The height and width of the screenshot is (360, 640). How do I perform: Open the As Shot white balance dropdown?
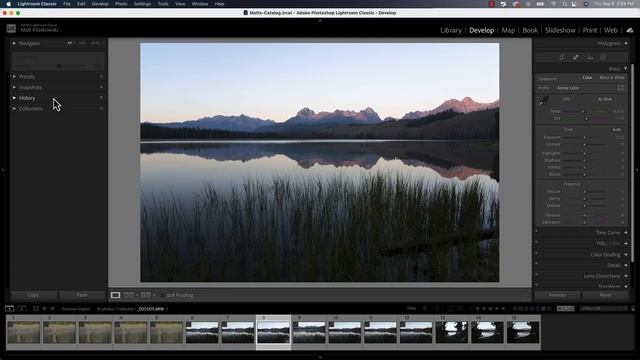coord(605,99)
